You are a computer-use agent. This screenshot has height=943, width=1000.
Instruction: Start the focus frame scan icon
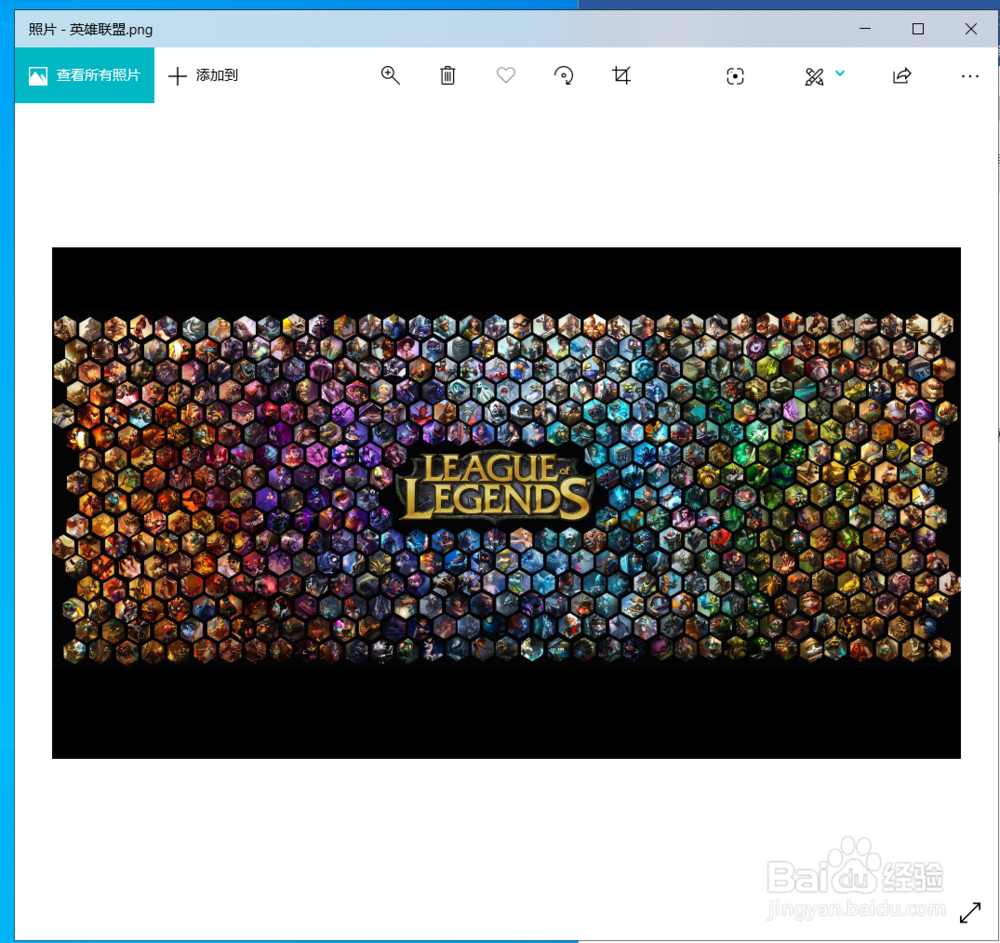735,77
